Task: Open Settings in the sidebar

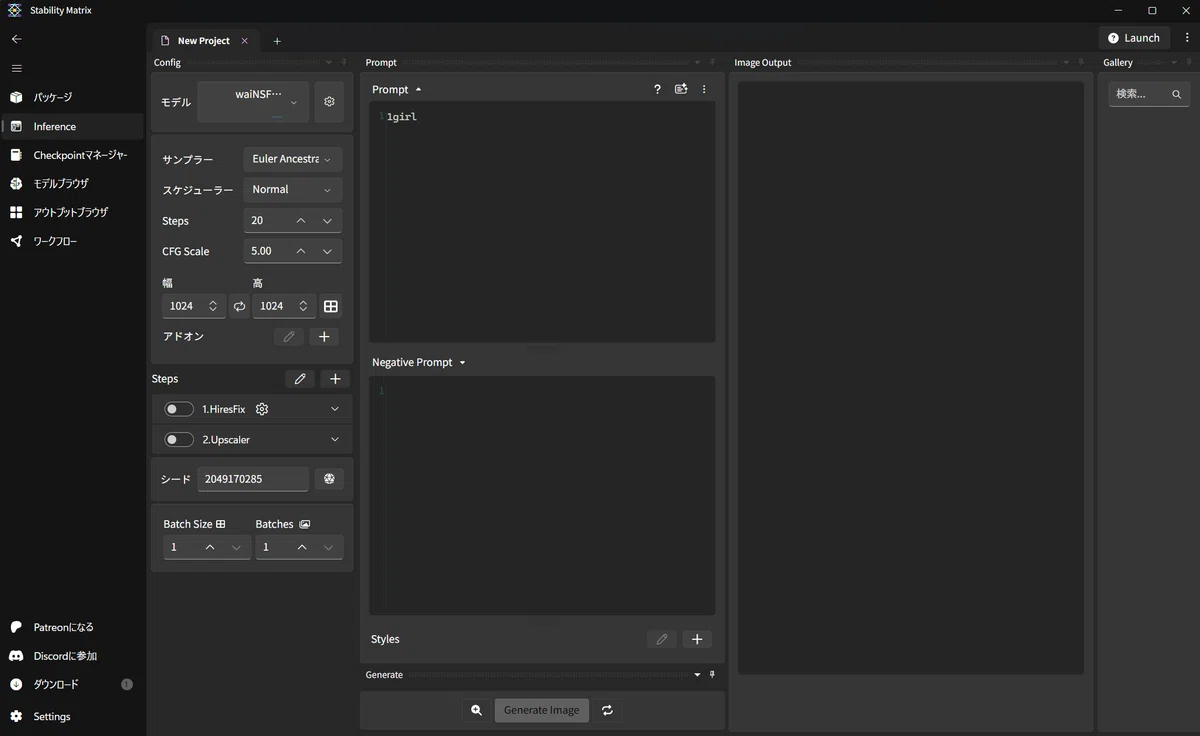Action: point(72,716)
